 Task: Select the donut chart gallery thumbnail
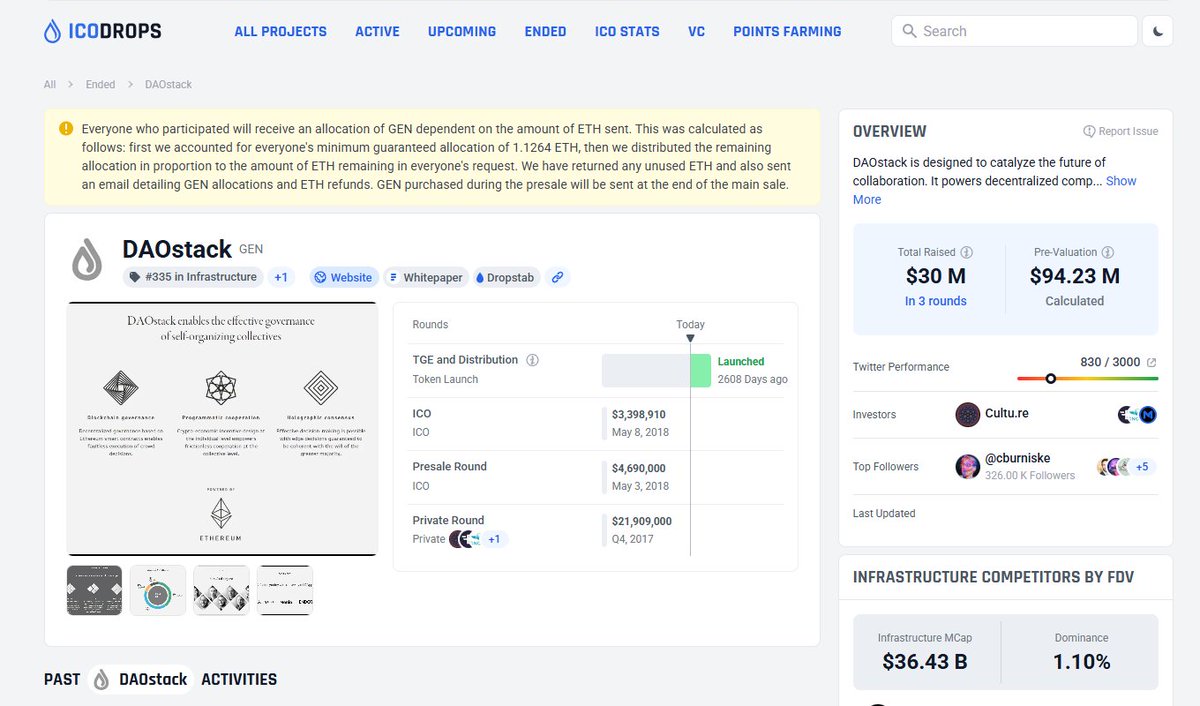pyautogui.click(x=158, y=590)
